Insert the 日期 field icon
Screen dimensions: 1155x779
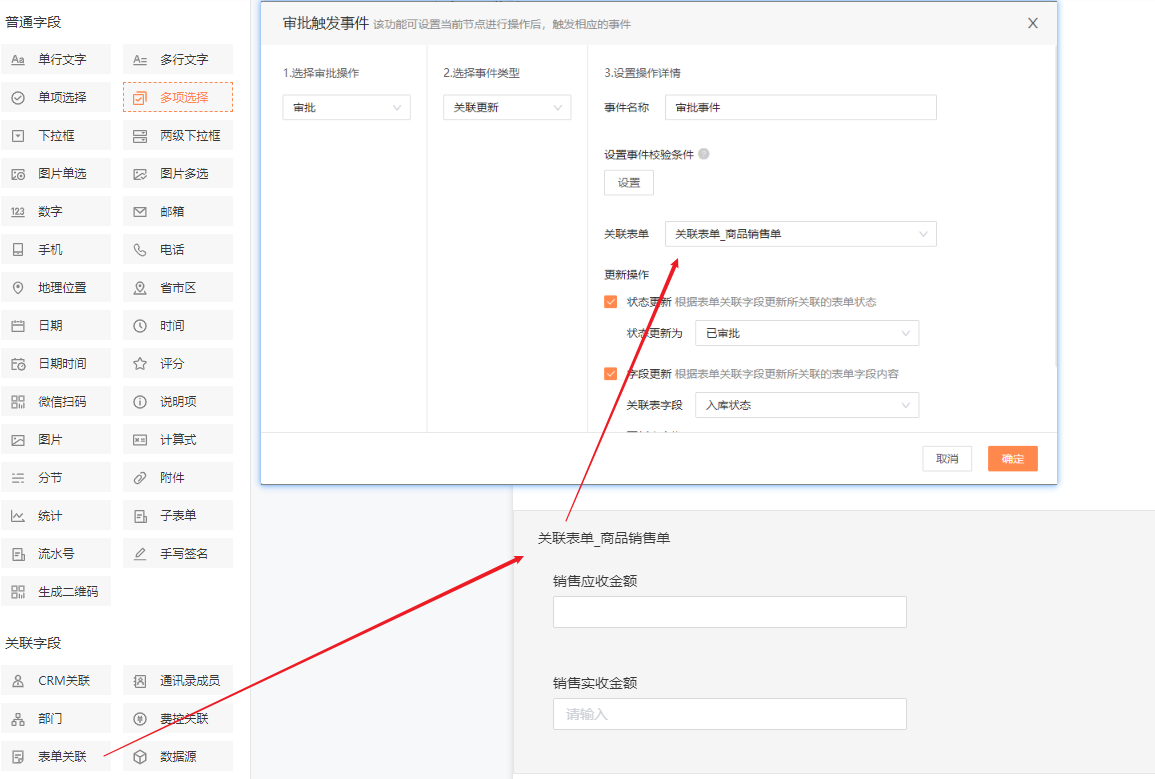tap(18, 326)
